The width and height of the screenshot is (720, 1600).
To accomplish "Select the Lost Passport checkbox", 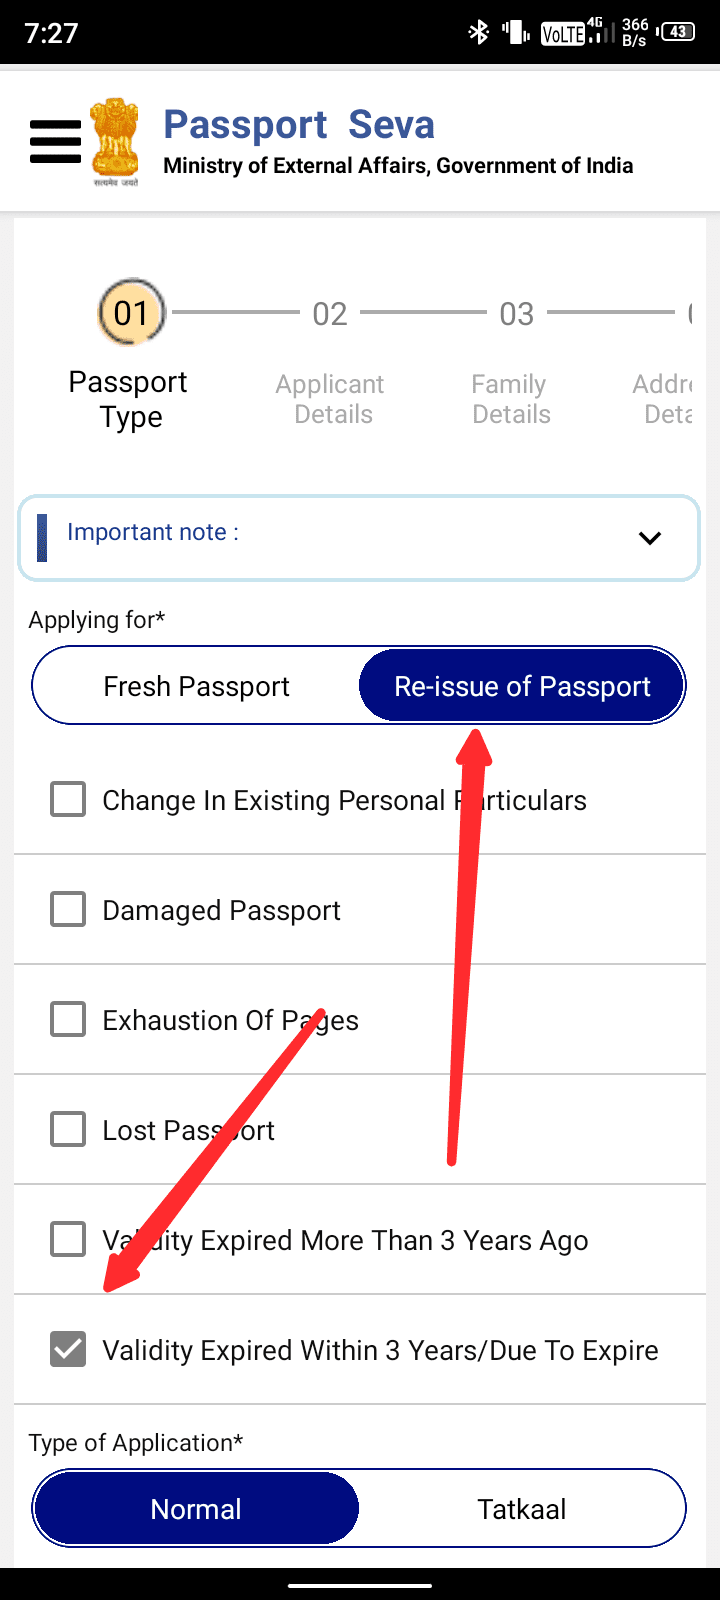I will pyautogui.click(x=68, y=1130).
